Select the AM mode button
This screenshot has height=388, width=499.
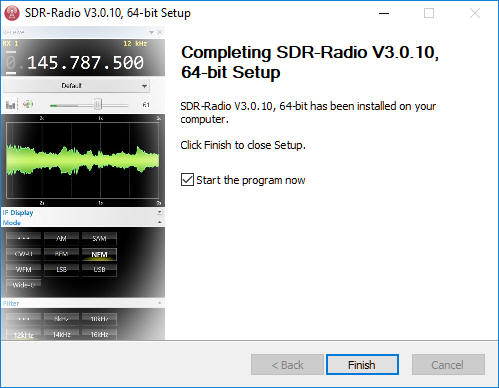[x=61, y=238]
